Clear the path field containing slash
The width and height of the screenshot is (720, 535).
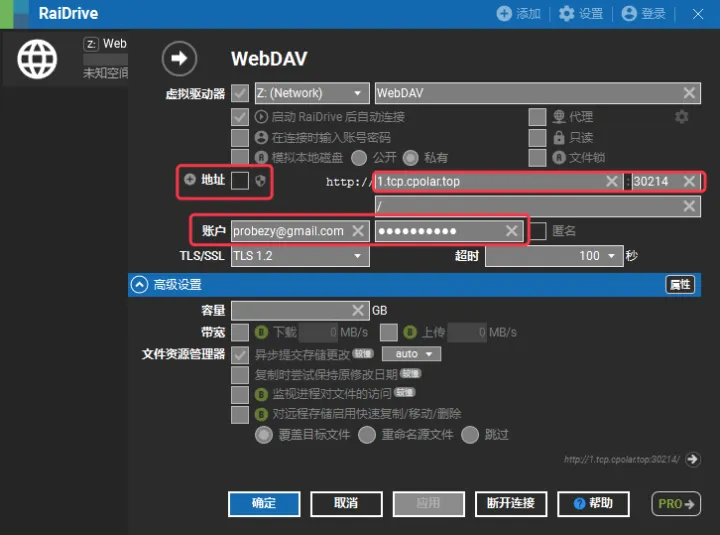689,206
